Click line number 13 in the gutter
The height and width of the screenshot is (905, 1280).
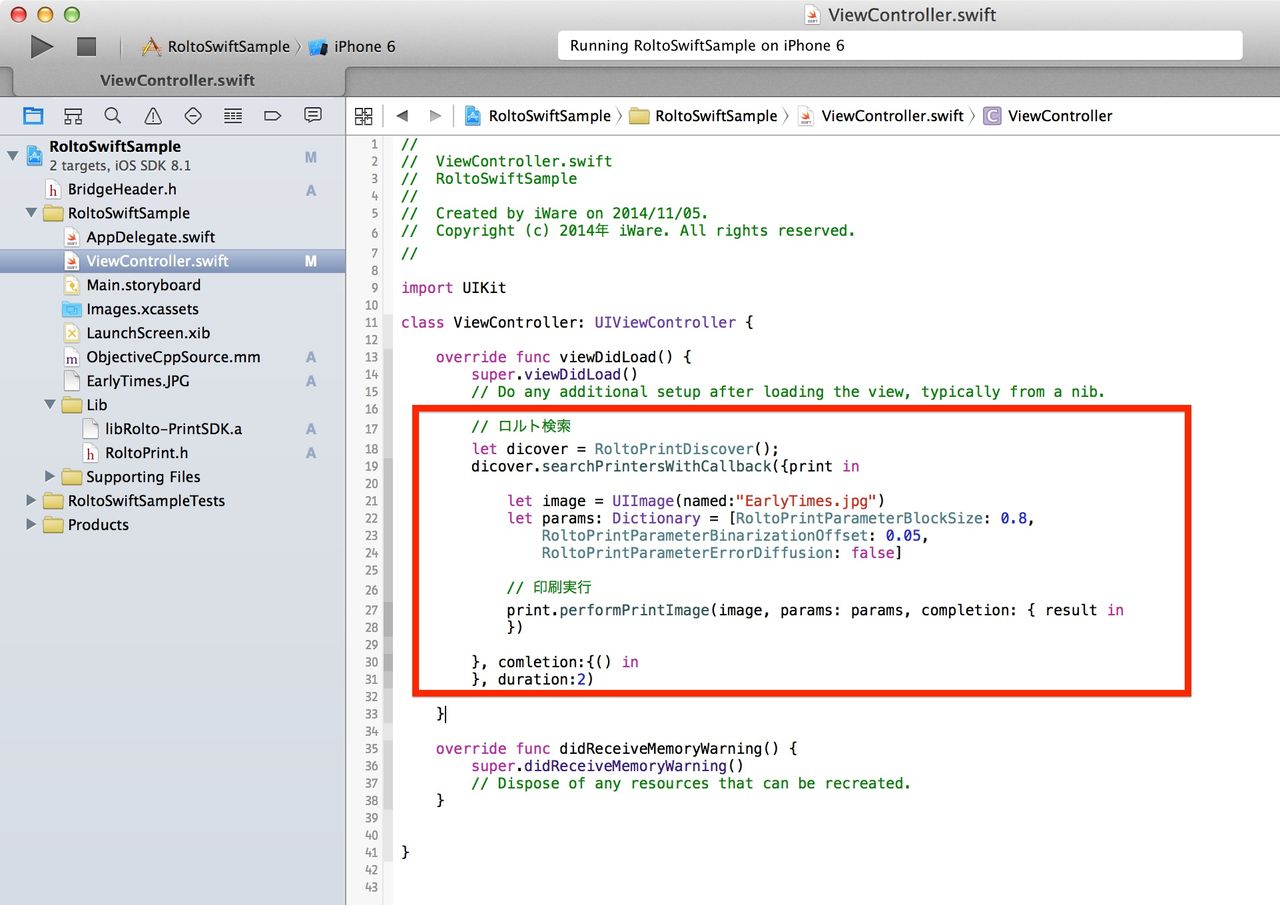click(372, 357)
